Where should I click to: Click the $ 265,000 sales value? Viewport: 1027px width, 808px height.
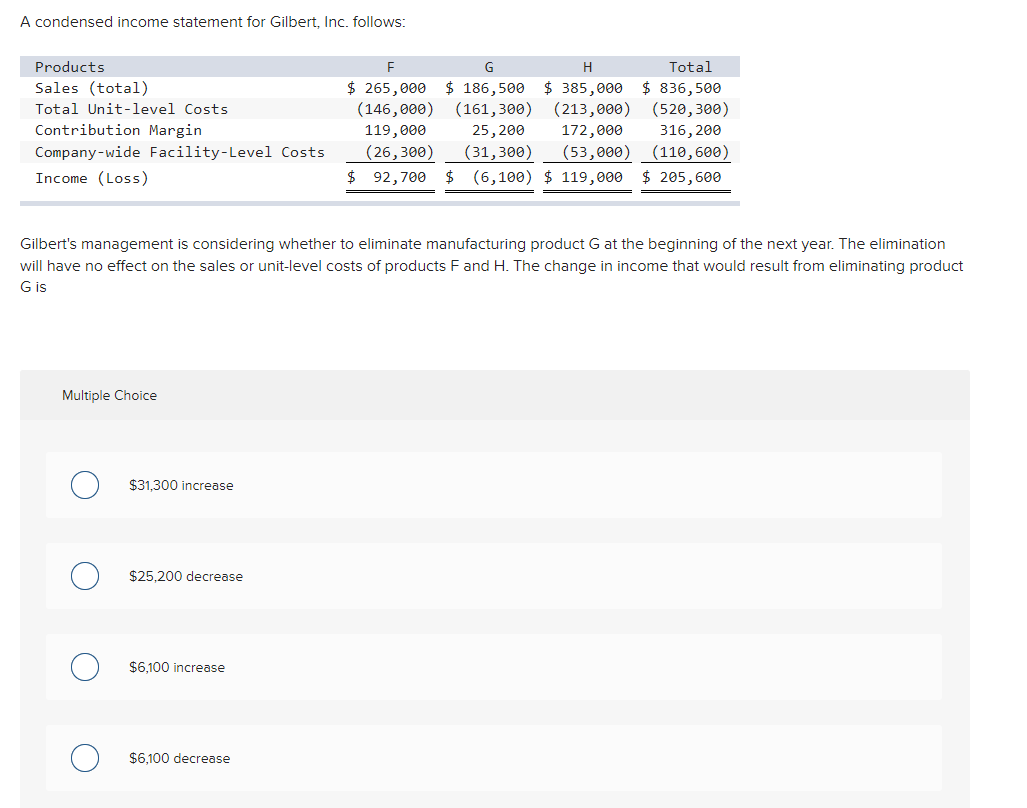tap(386, 88)
